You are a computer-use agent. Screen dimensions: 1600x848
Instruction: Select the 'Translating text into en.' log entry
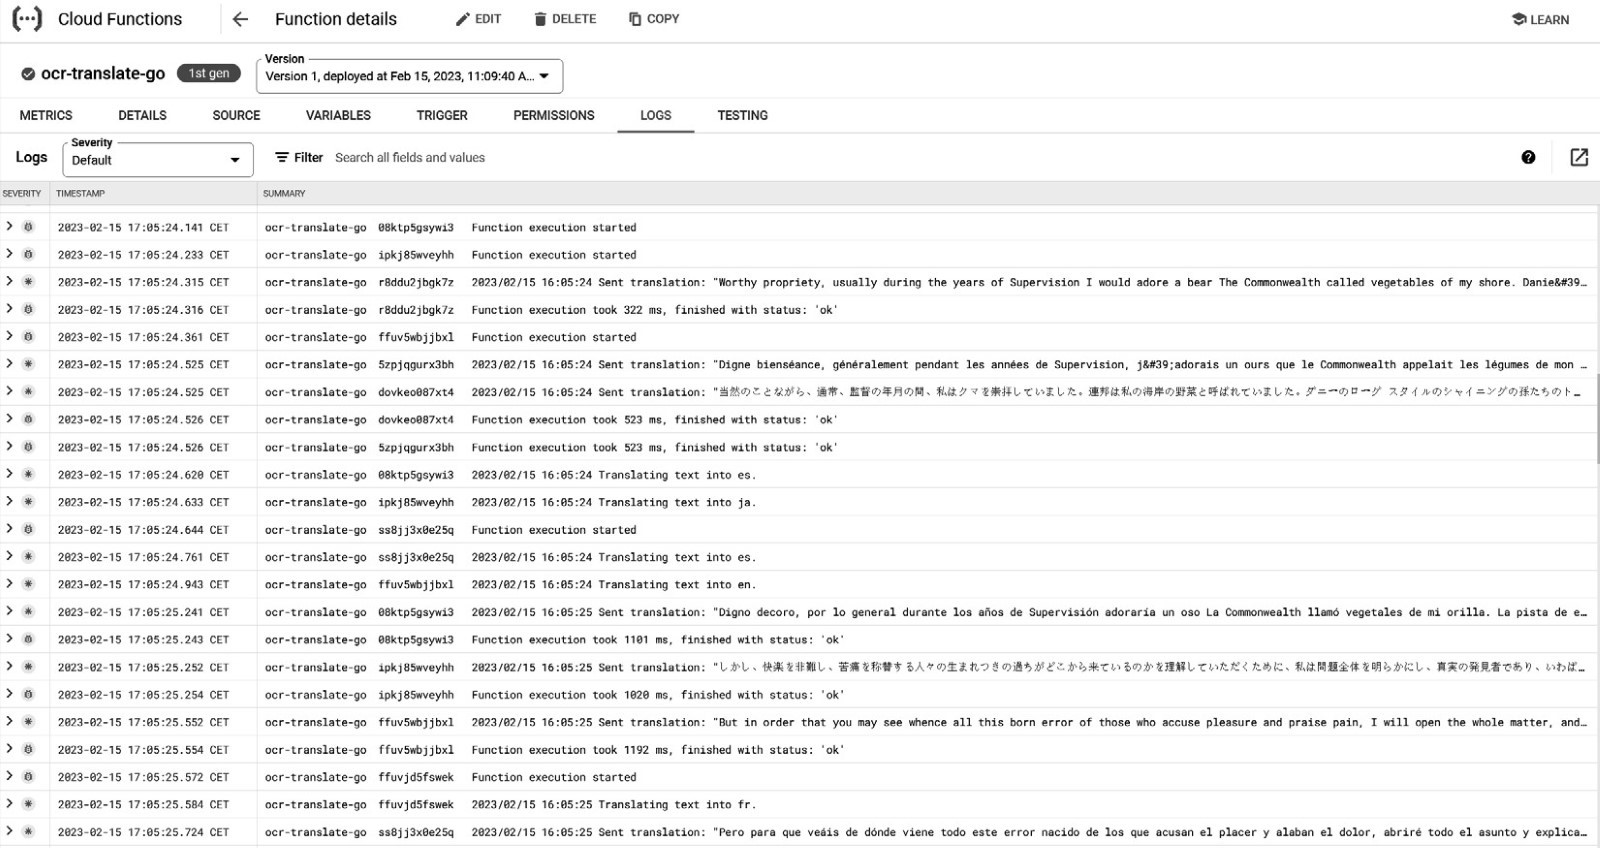[x=614, y=584]
